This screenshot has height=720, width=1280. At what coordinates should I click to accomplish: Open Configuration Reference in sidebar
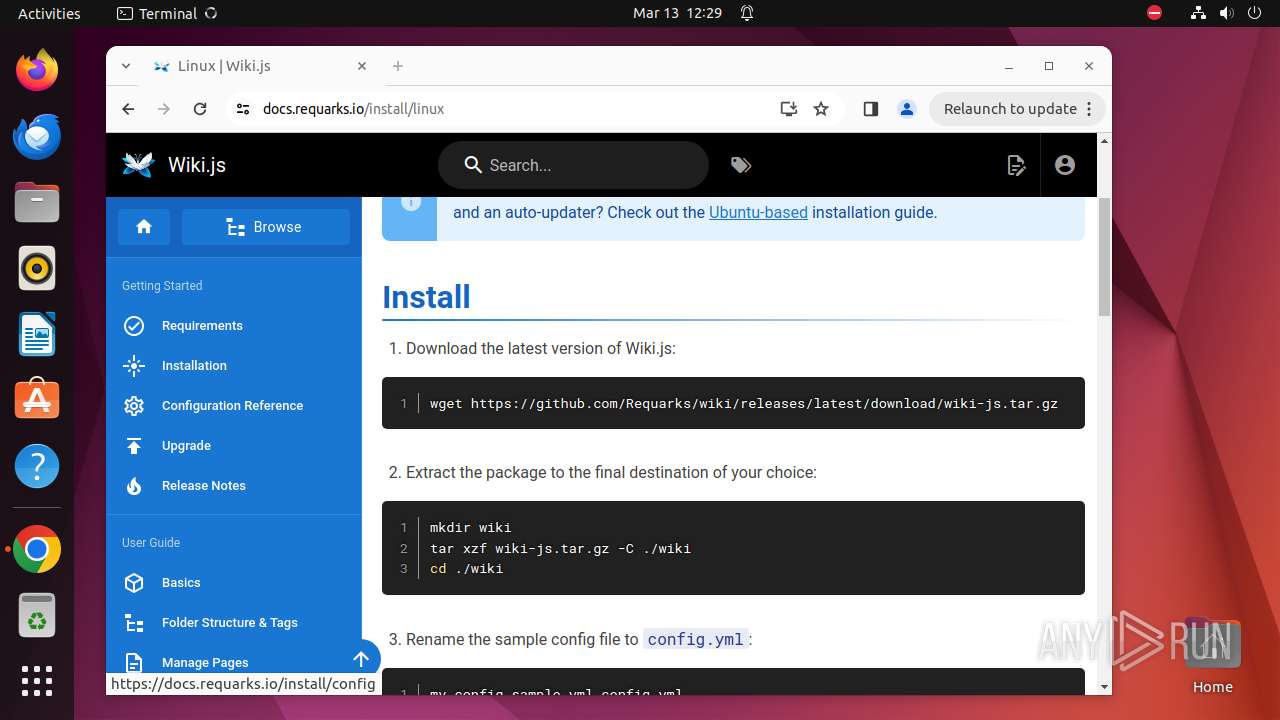click(234, 406)
